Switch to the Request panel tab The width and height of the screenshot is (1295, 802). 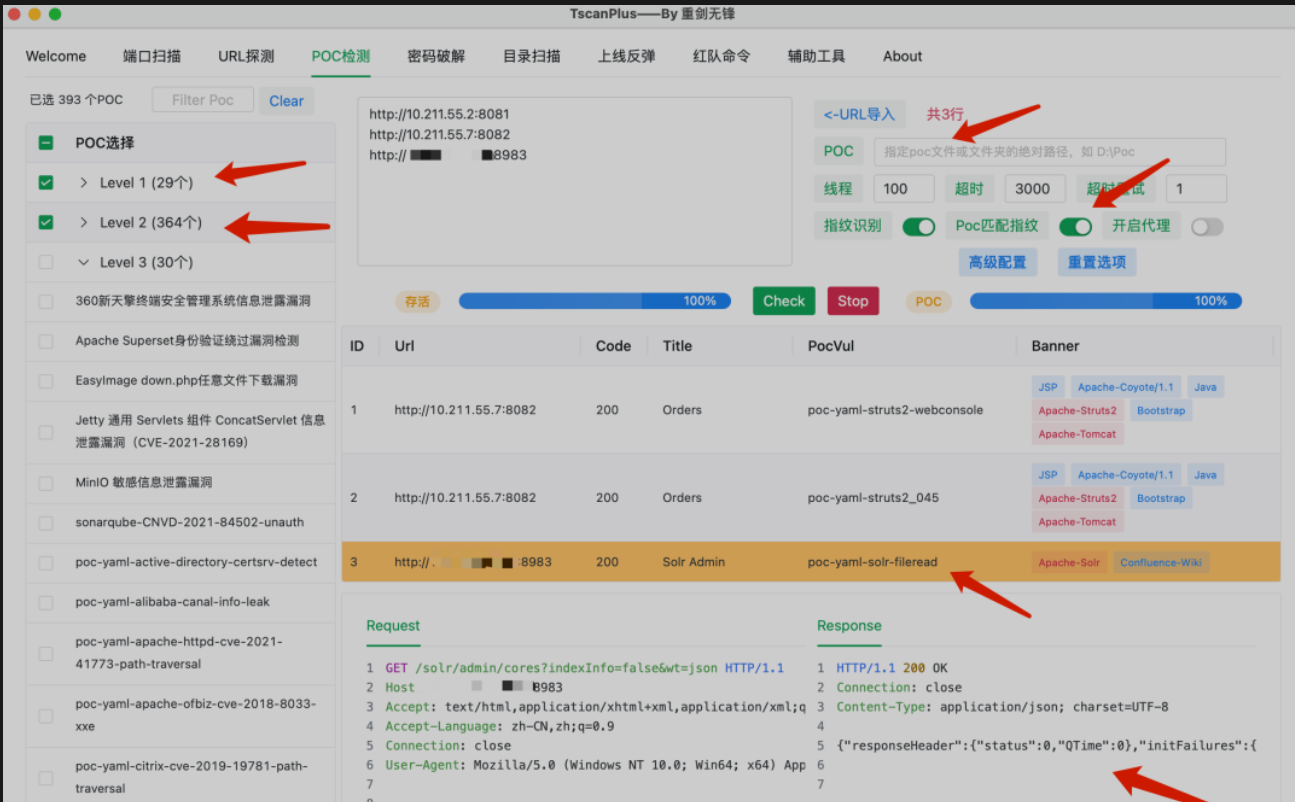[x=393, y=626]
